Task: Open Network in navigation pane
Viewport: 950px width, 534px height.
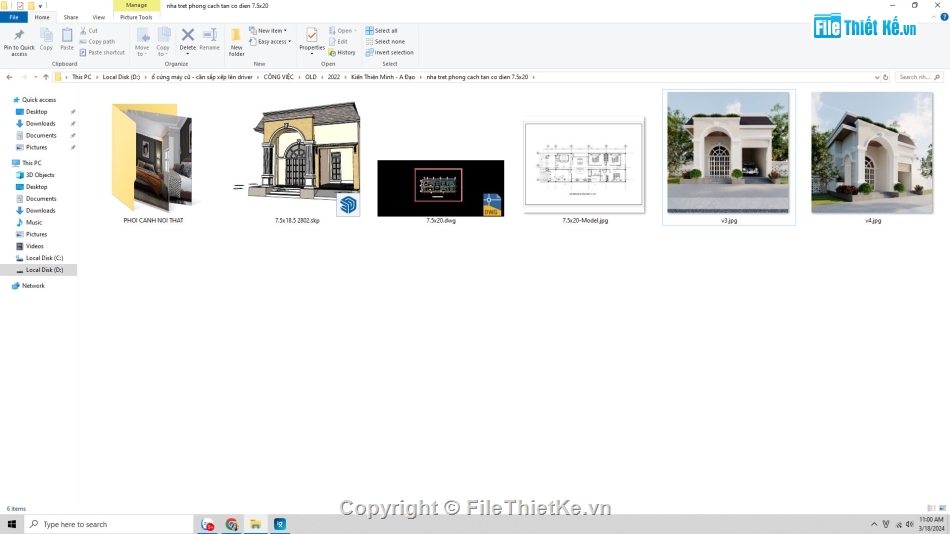Action: click(x=33, y=285)
